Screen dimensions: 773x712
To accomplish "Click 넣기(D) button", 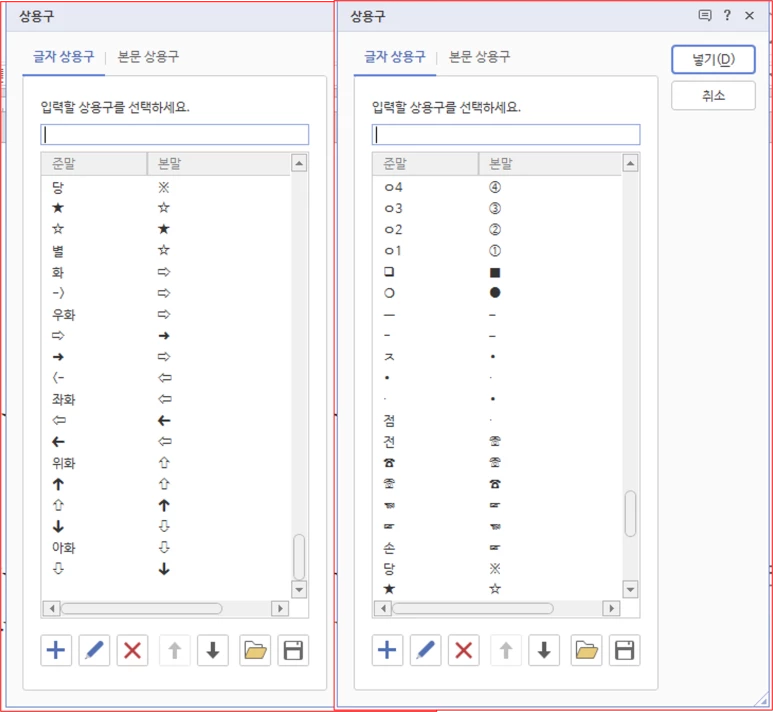I will [x=713, y=60].
